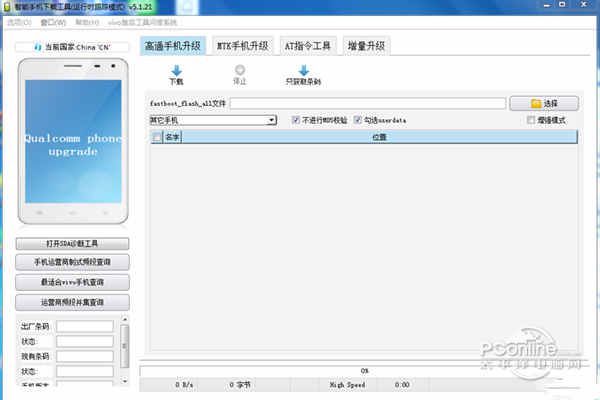Click the 出厂条码 input field
600x400 pixels.
click(85, 327)
